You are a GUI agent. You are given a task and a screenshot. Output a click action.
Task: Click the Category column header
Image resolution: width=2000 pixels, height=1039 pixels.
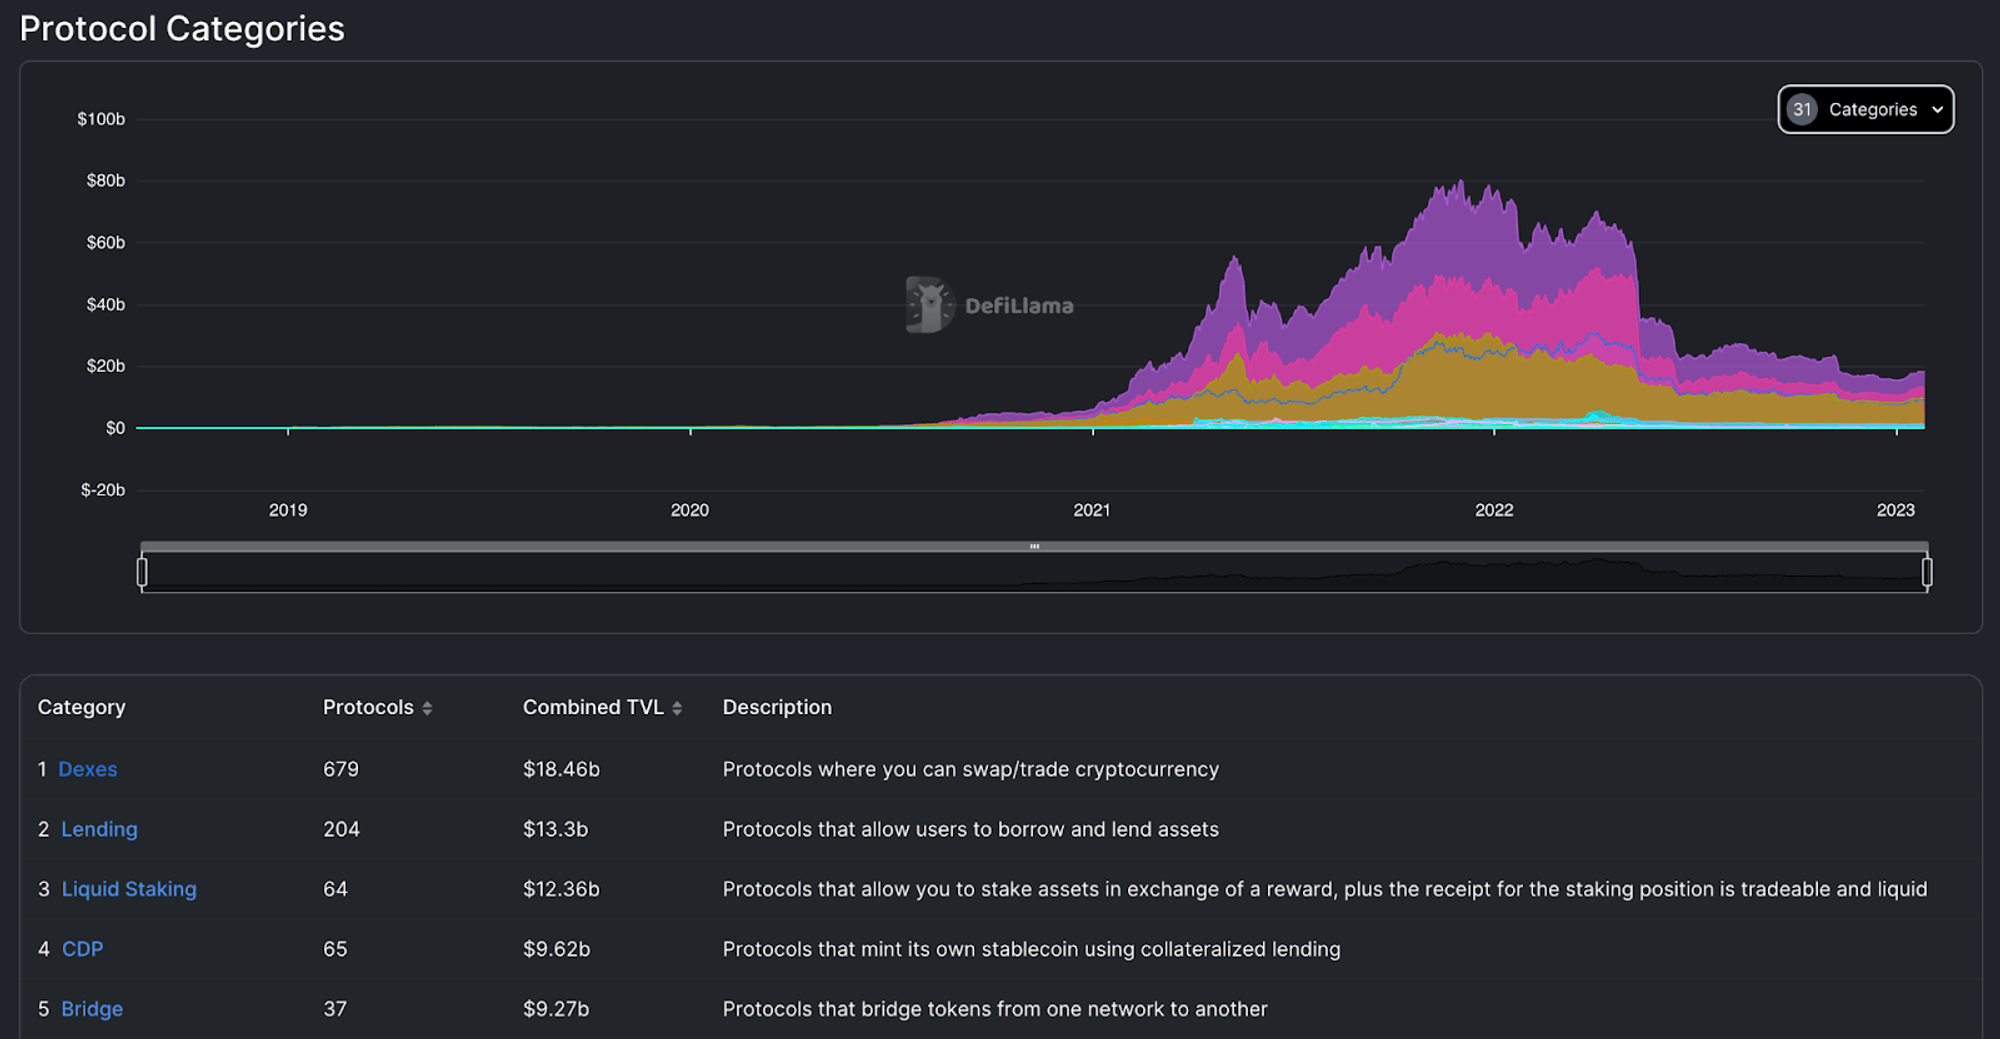81,707
